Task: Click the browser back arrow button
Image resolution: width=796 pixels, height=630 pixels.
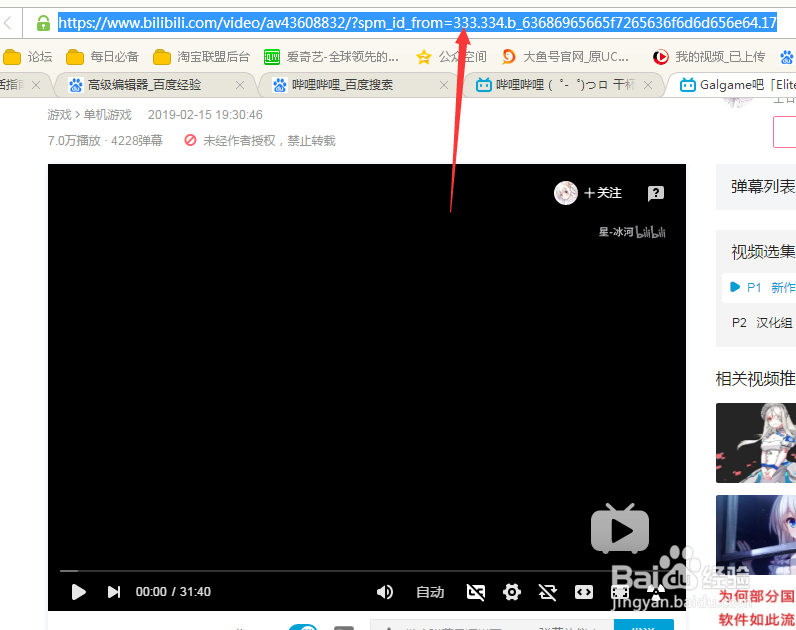Action: coord(8,23)
